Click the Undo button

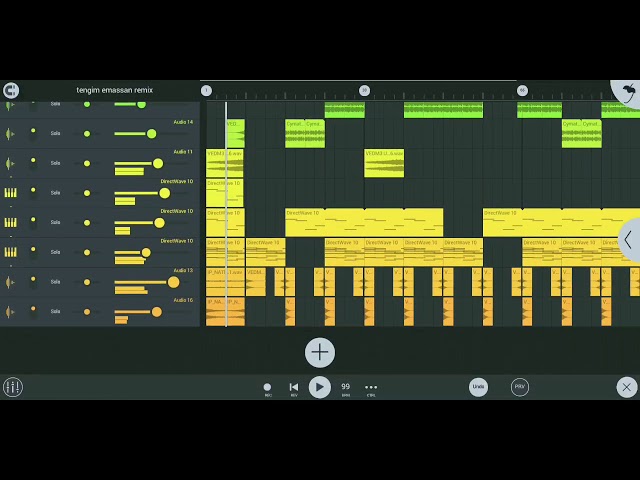[x=478, y=387]
